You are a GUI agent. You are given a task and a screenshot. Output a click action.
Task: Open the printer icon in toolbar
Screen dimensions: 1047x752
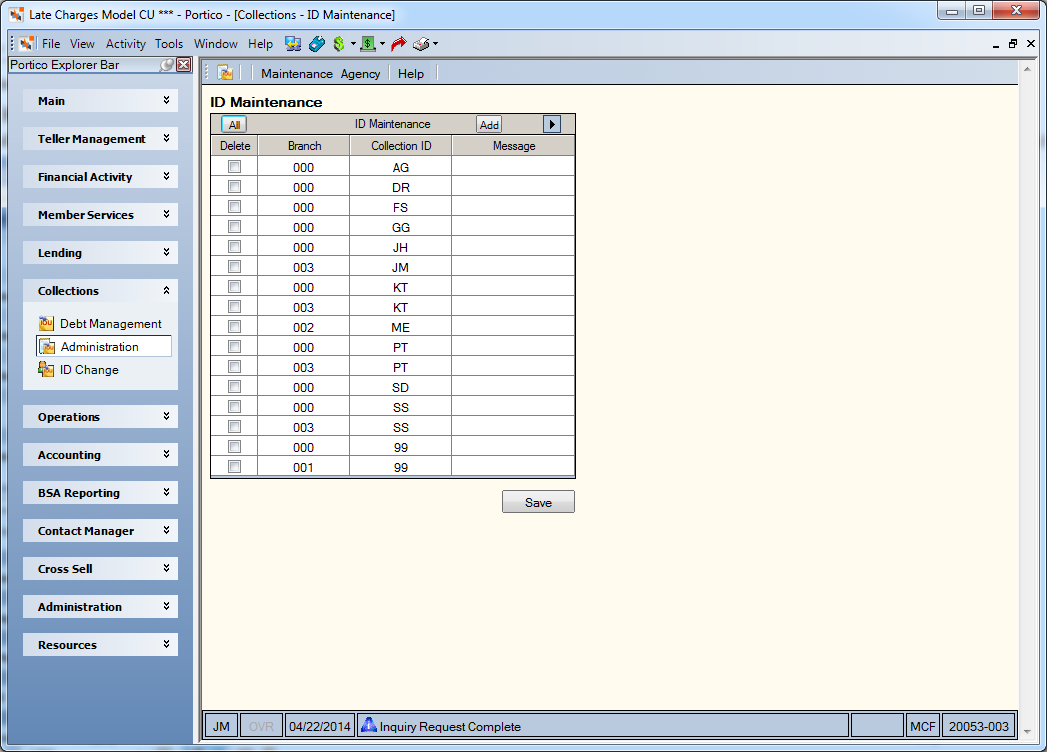click(x=421, y=44)
